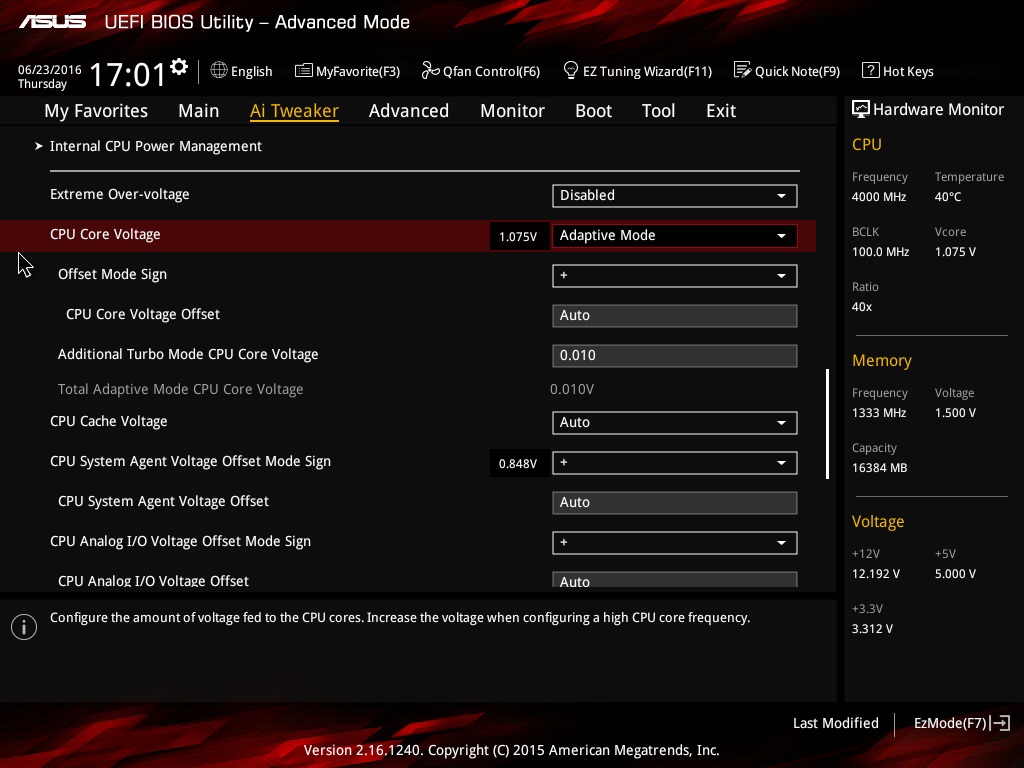Image resolution: width=1024 pixels, height=768 pixels.
Task: Switch to Main tab
Action: click(199, 111)
